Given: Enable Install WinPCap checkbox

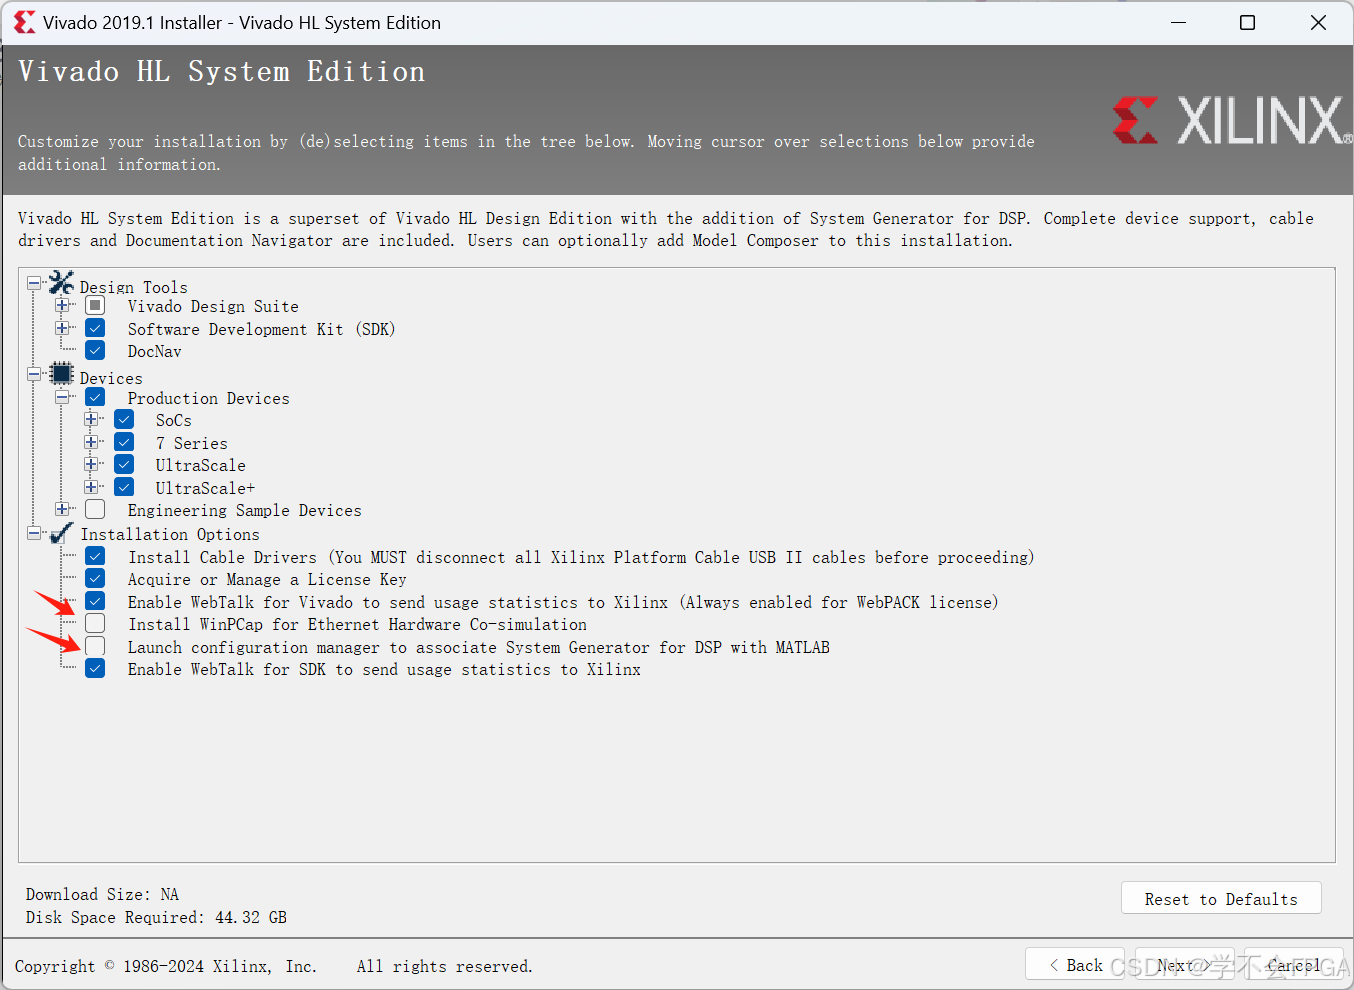Looking at the screenshot, I should tap(95, 623).
